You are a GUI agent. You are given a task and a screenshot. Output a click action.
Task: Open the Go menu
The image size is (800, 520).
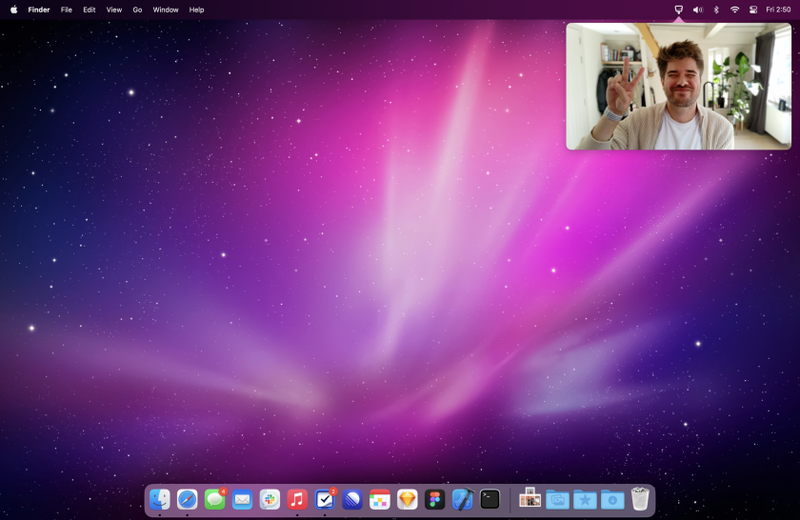click(x=137, y=10)
